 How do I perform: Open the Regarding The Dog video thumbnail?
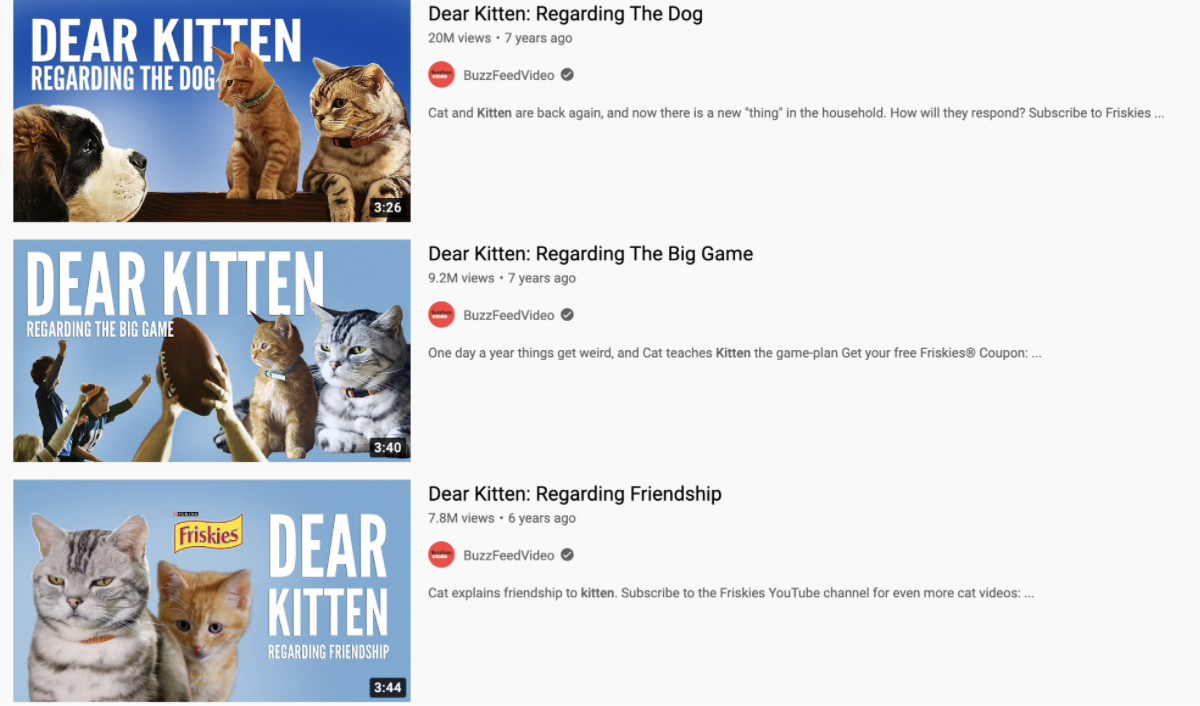(x=211, y=110)
